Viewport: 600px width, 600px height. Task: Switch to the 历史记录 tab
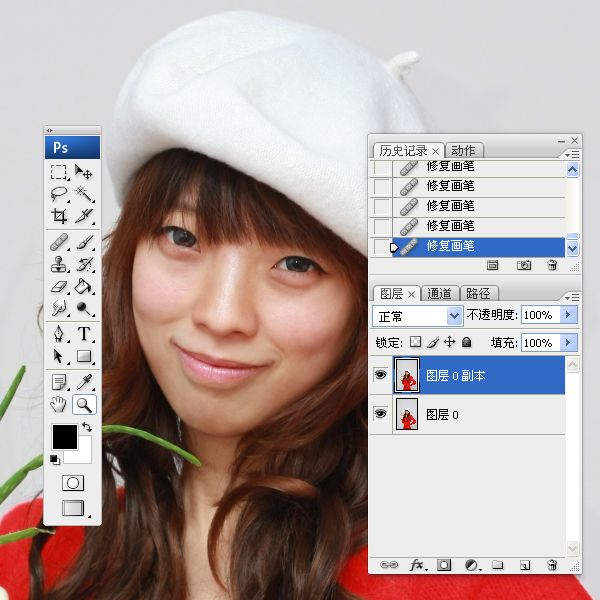point(403,151)
